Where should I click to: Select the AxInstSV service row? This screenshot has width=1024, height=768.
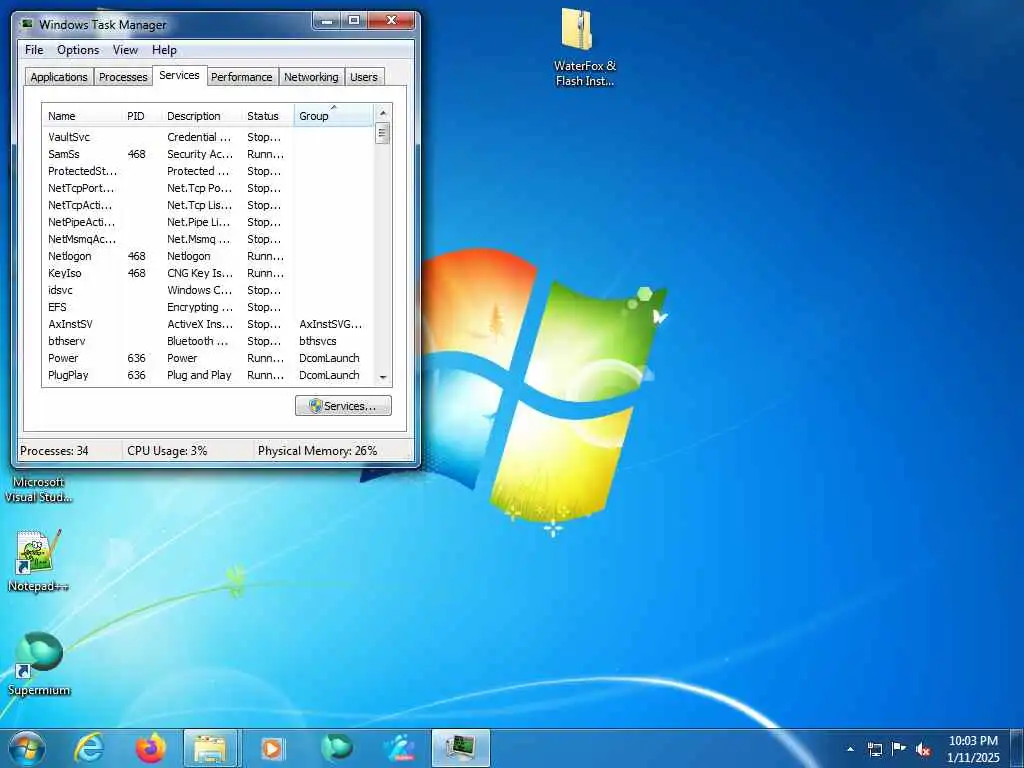click(x=208, y=324)
